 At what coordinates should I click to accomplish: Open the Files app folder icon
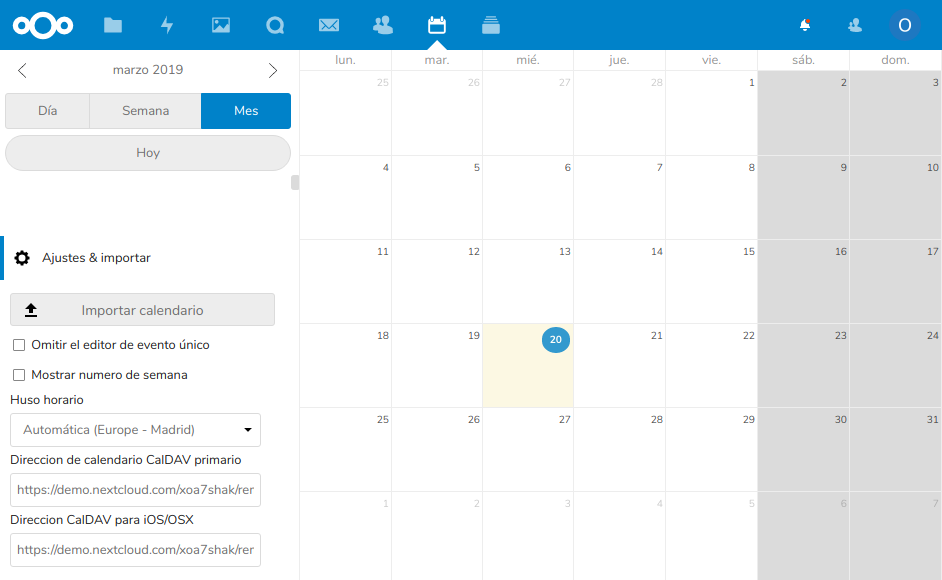113,25
